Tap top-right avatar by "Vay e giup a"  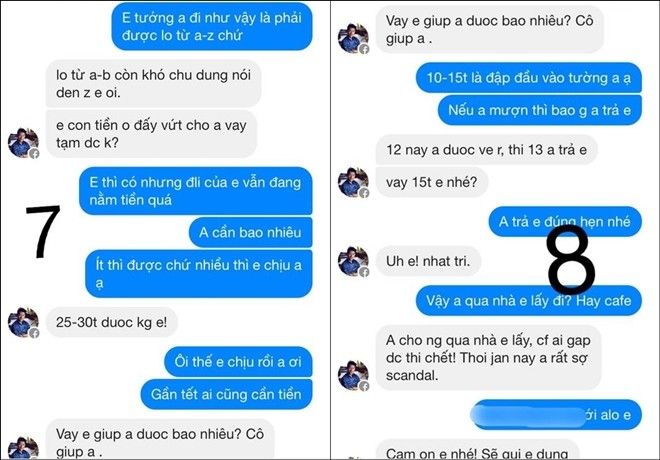pos(353,38)
